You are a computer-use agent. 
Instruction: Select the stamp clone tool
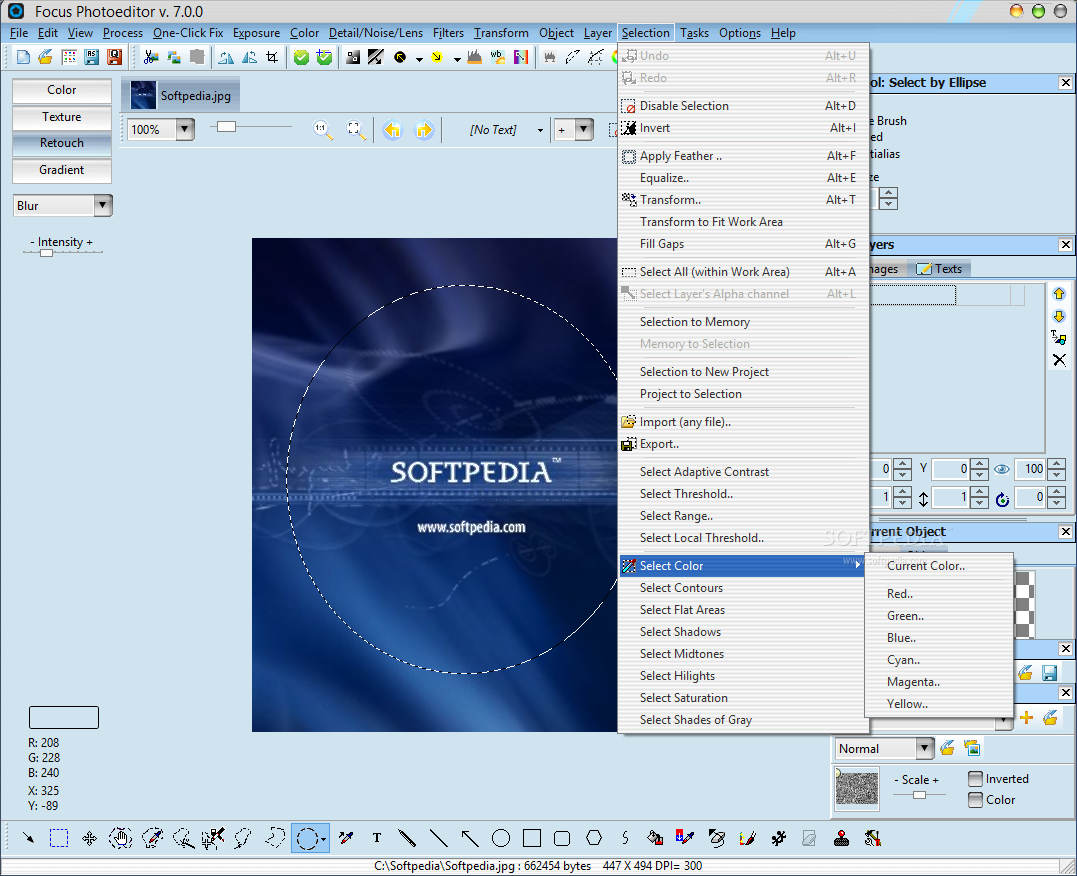click(841, 838)
